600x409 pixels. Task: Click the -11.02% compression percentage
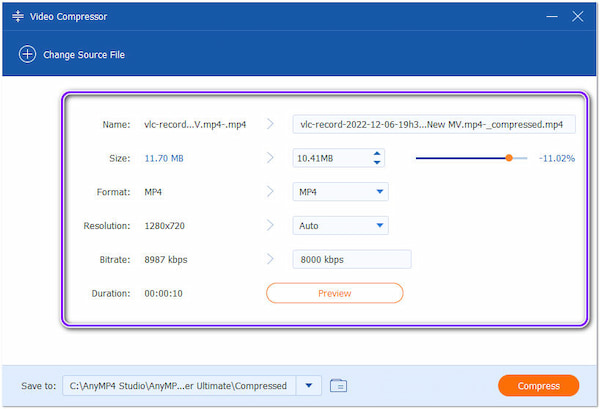pos(557,158)
